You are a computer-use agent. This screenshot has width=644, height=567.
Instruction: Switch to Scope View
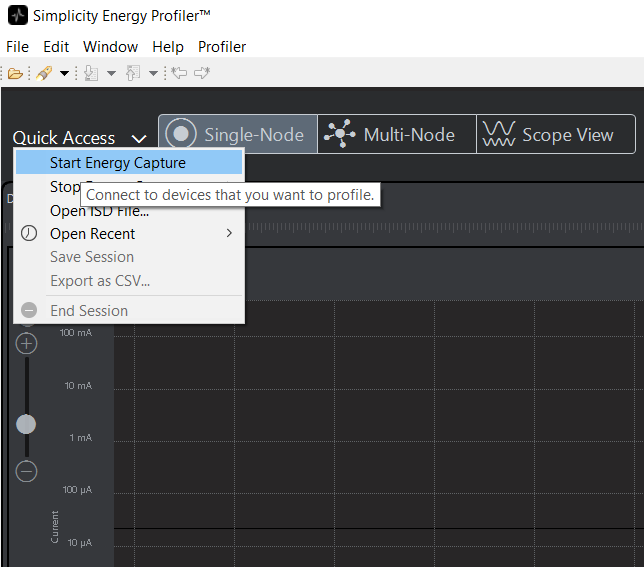tap(554, 134)
